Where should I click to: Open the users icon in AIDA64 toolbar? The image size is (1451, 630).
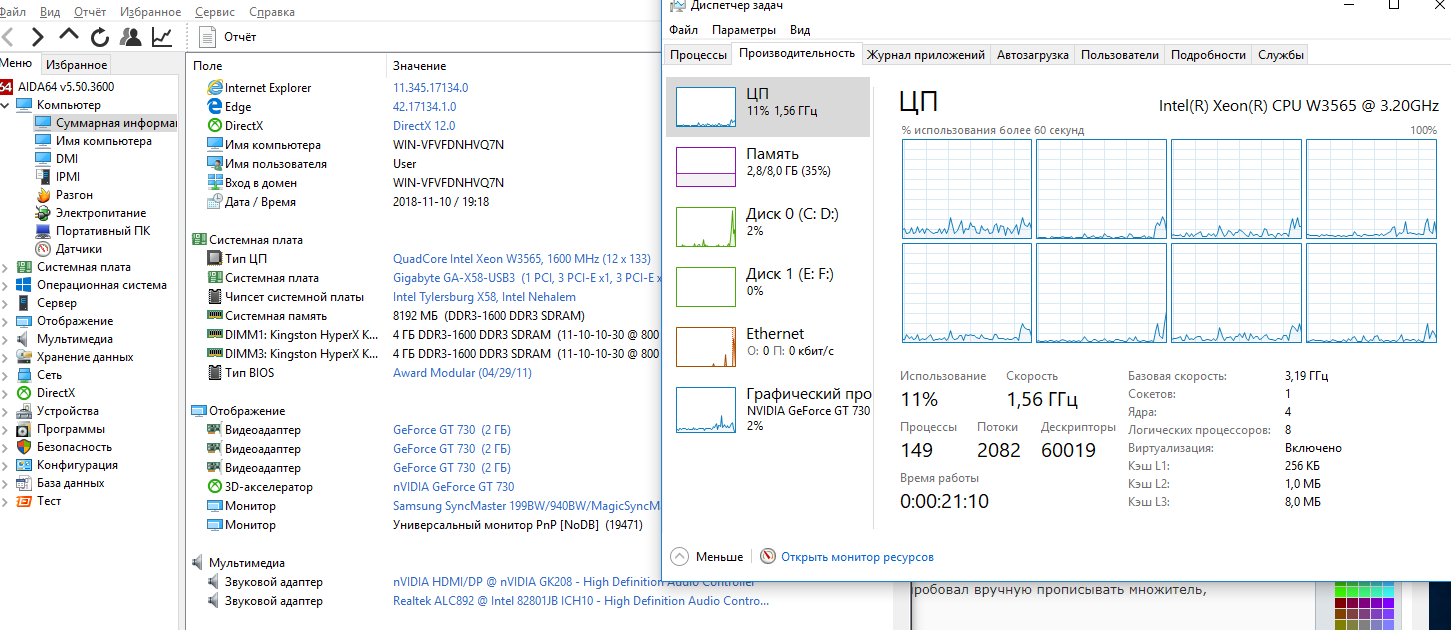point(130,37)
